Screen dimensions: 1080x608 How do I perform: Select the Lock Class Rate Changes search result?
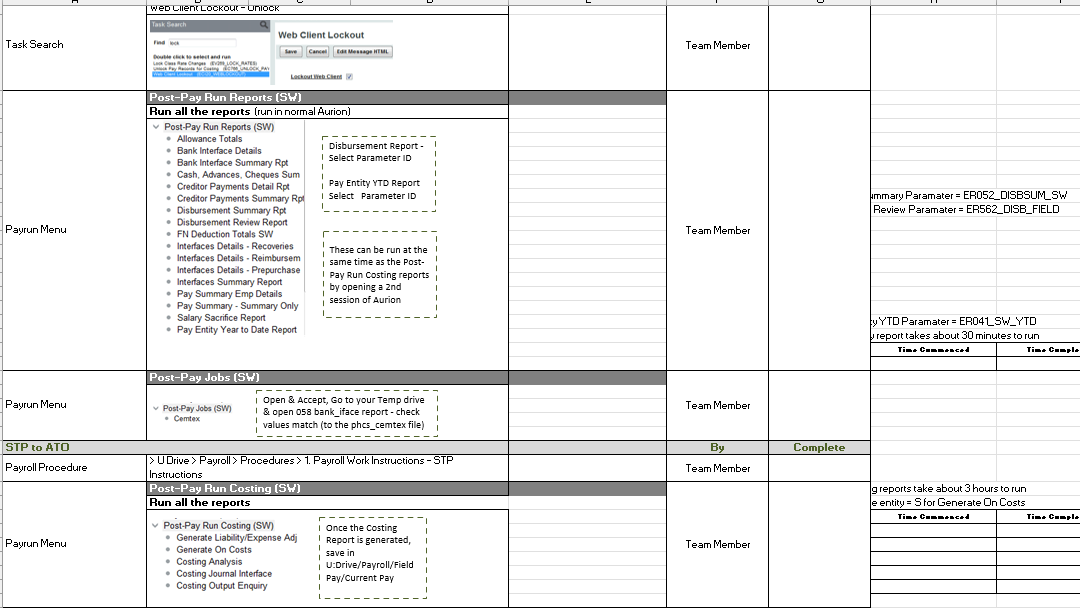point(205,63)
